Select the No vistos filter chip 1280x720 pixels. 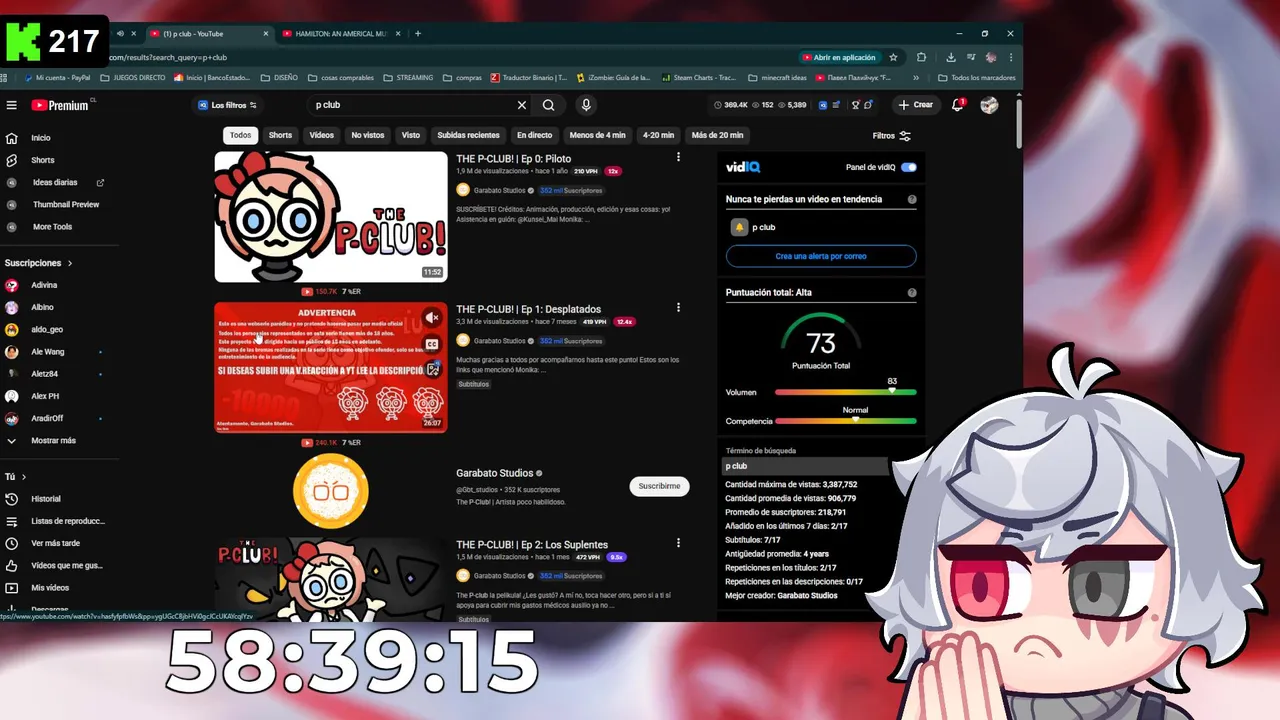click(367, 135)
